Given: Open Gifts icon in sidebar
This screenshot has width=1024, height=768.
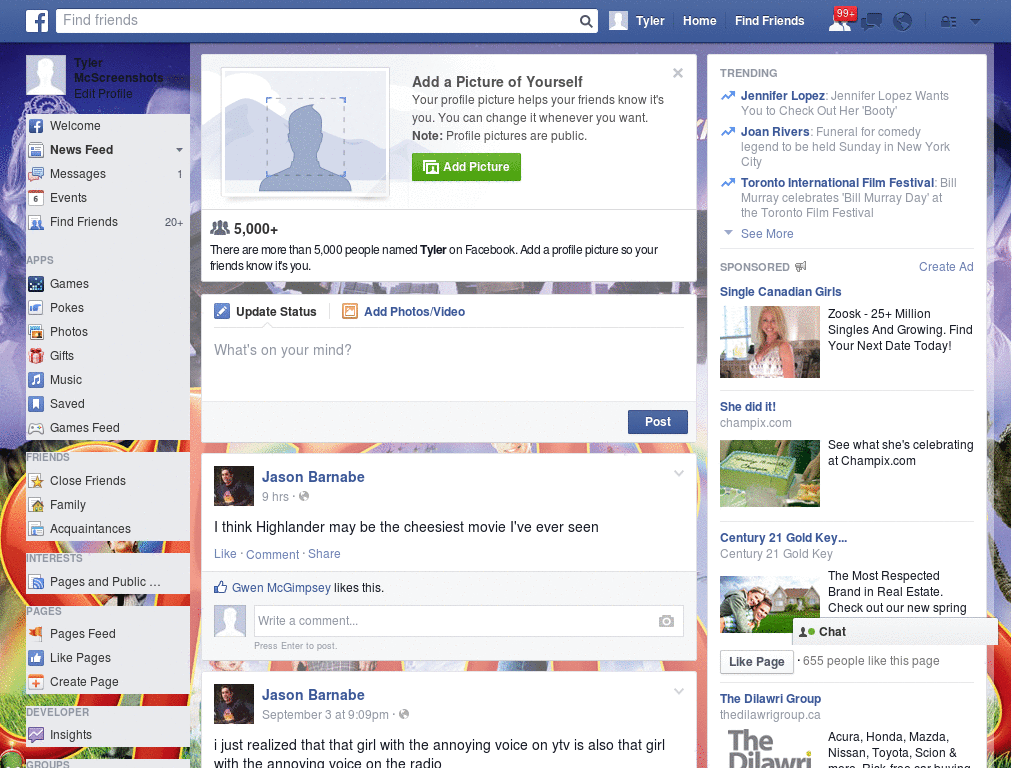Looking at the screenshot, I should click(36, 356).
